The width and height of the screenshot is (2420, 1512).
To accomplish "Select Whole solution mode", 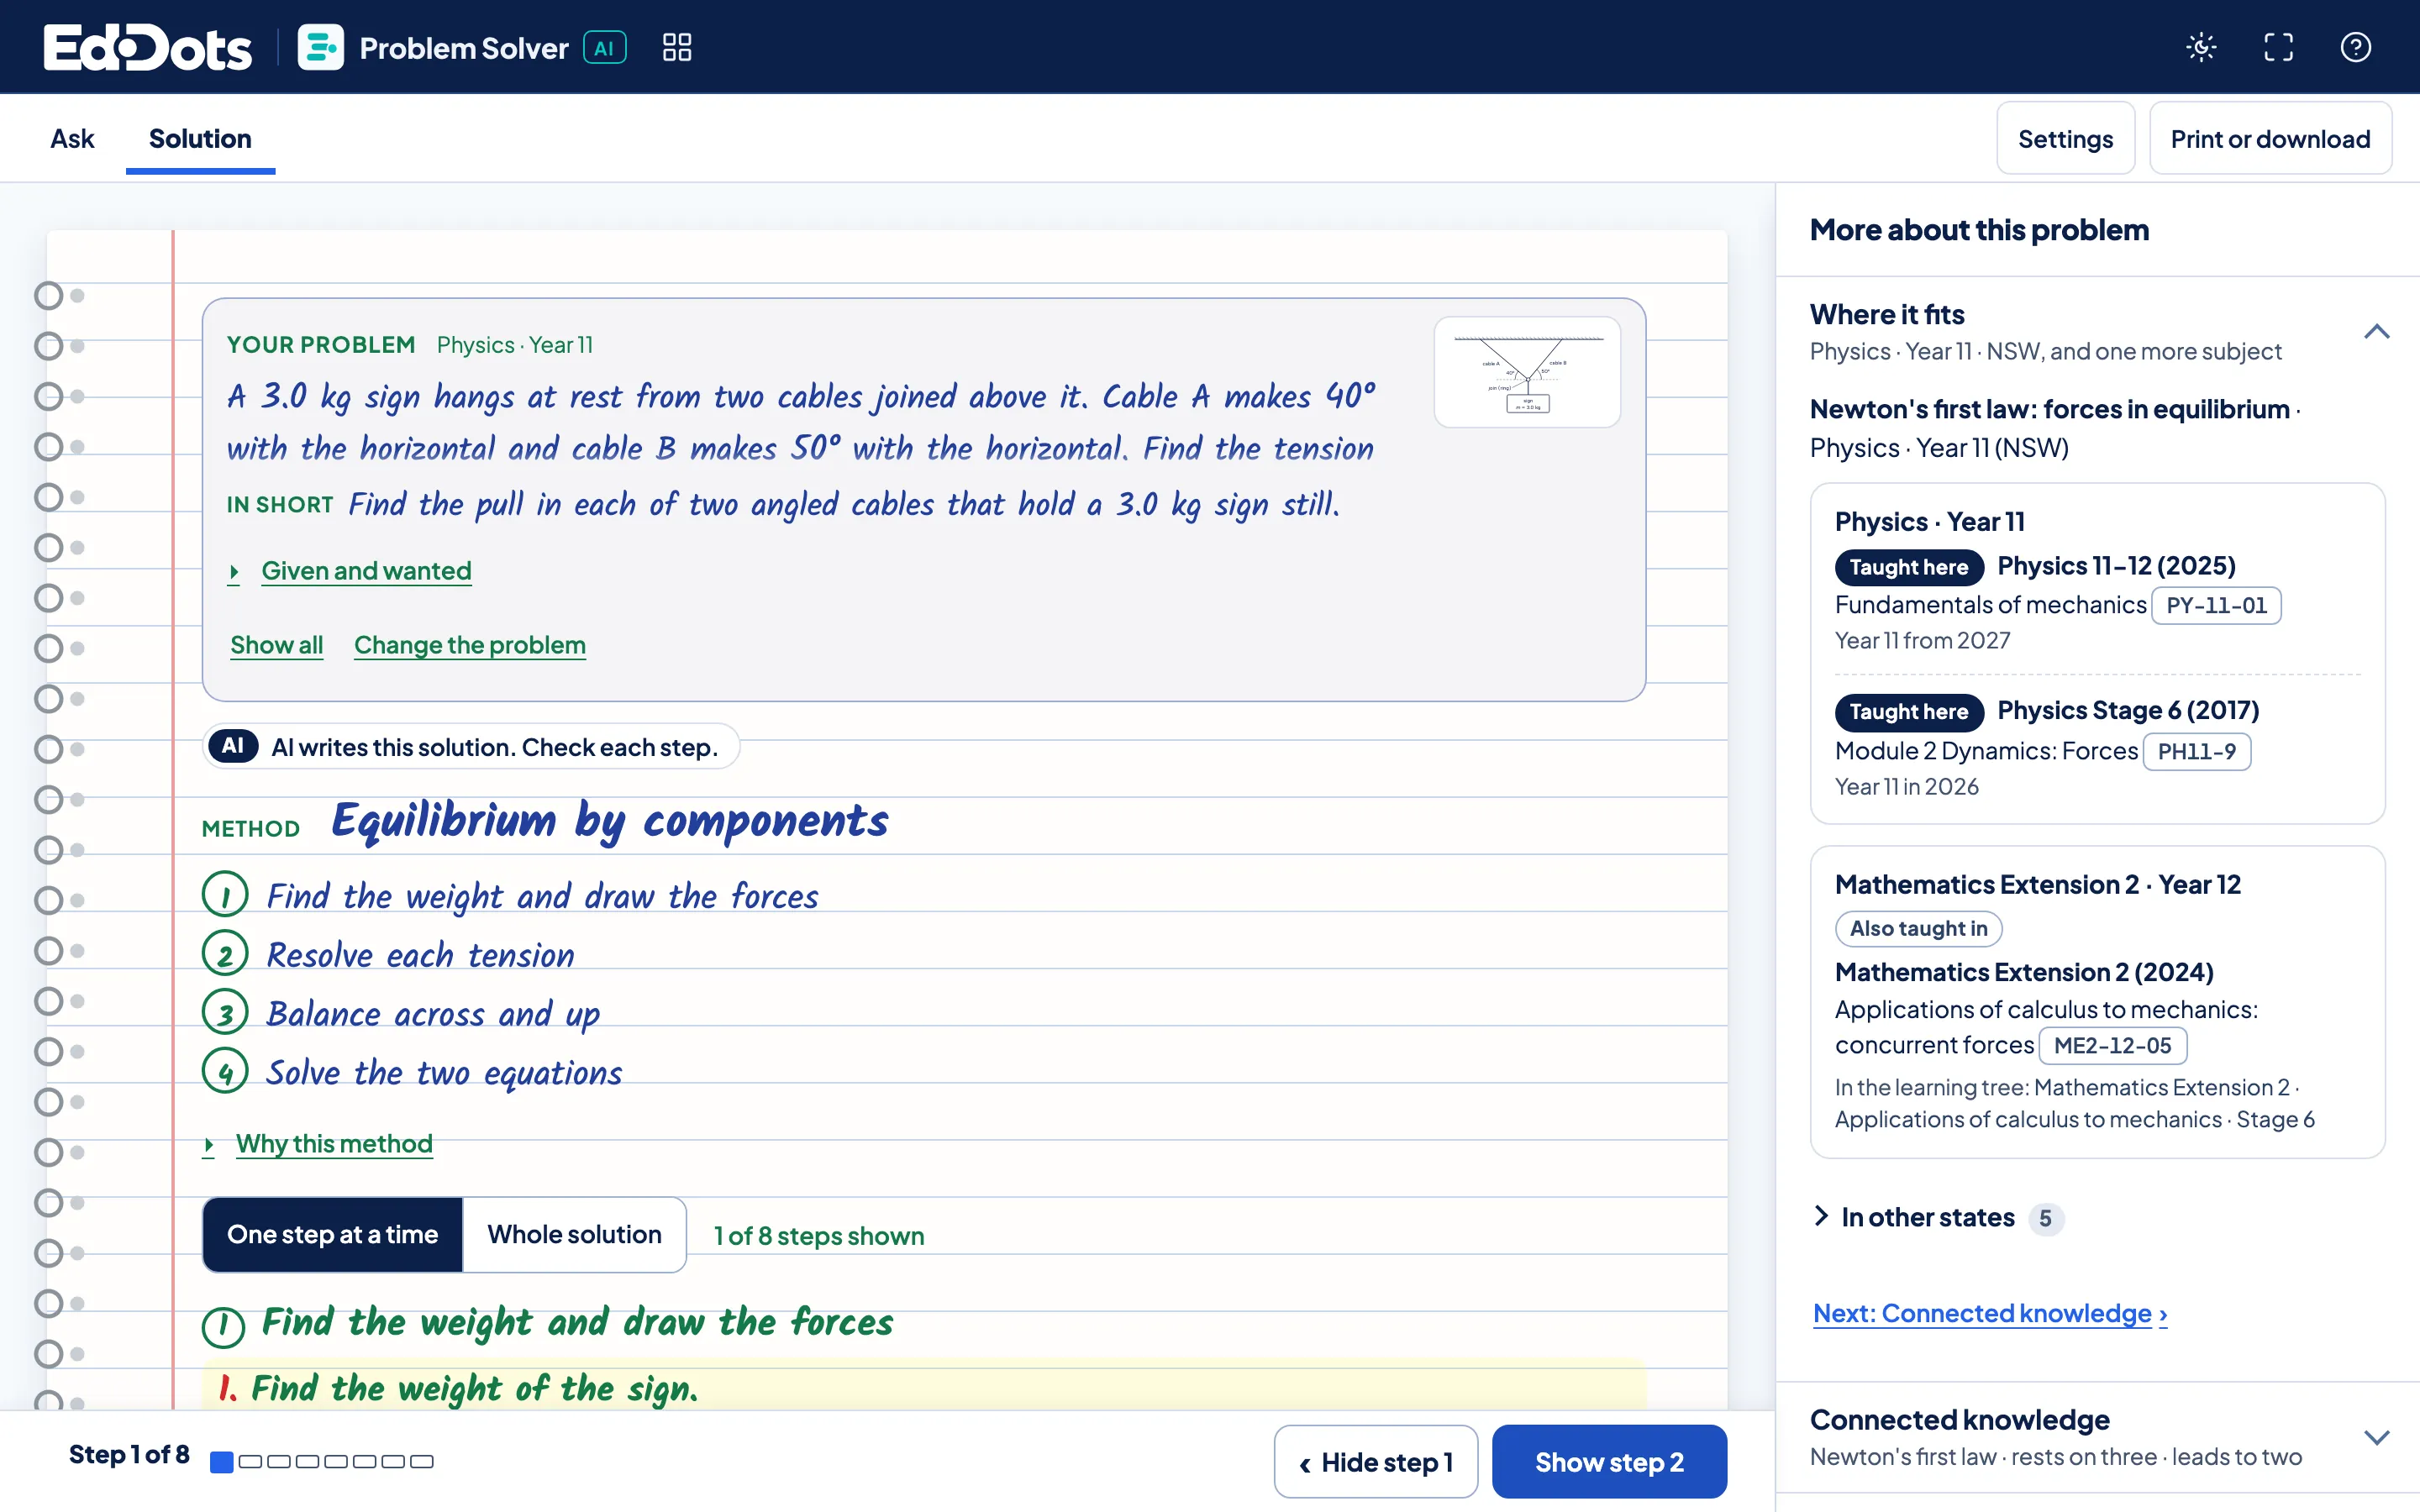I will click(x=574, y=1234).
